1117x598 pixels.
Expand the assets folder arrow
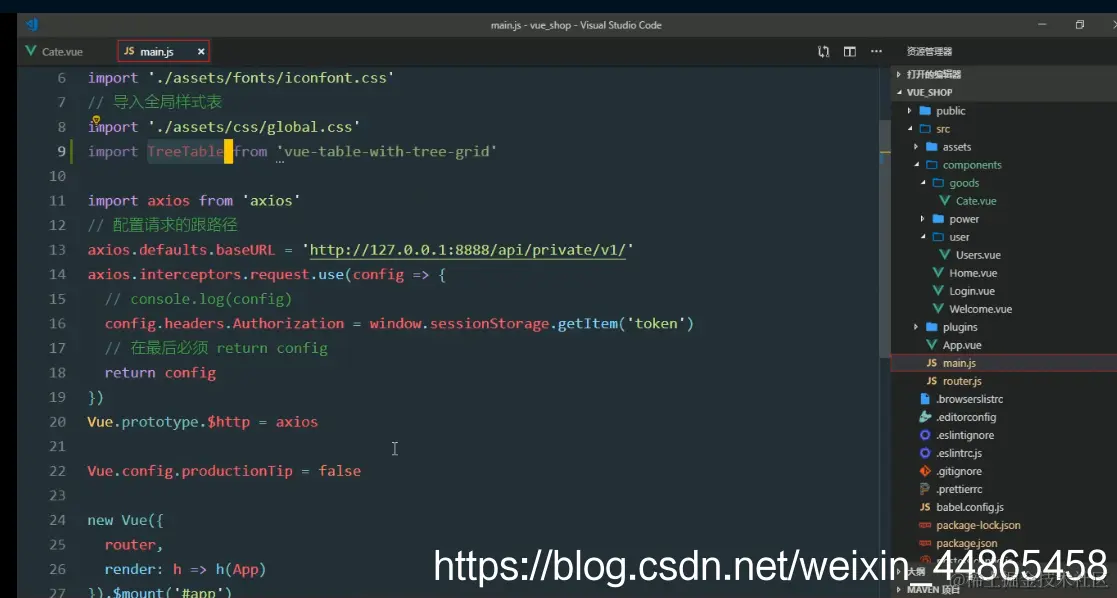[x=916, y=147]
